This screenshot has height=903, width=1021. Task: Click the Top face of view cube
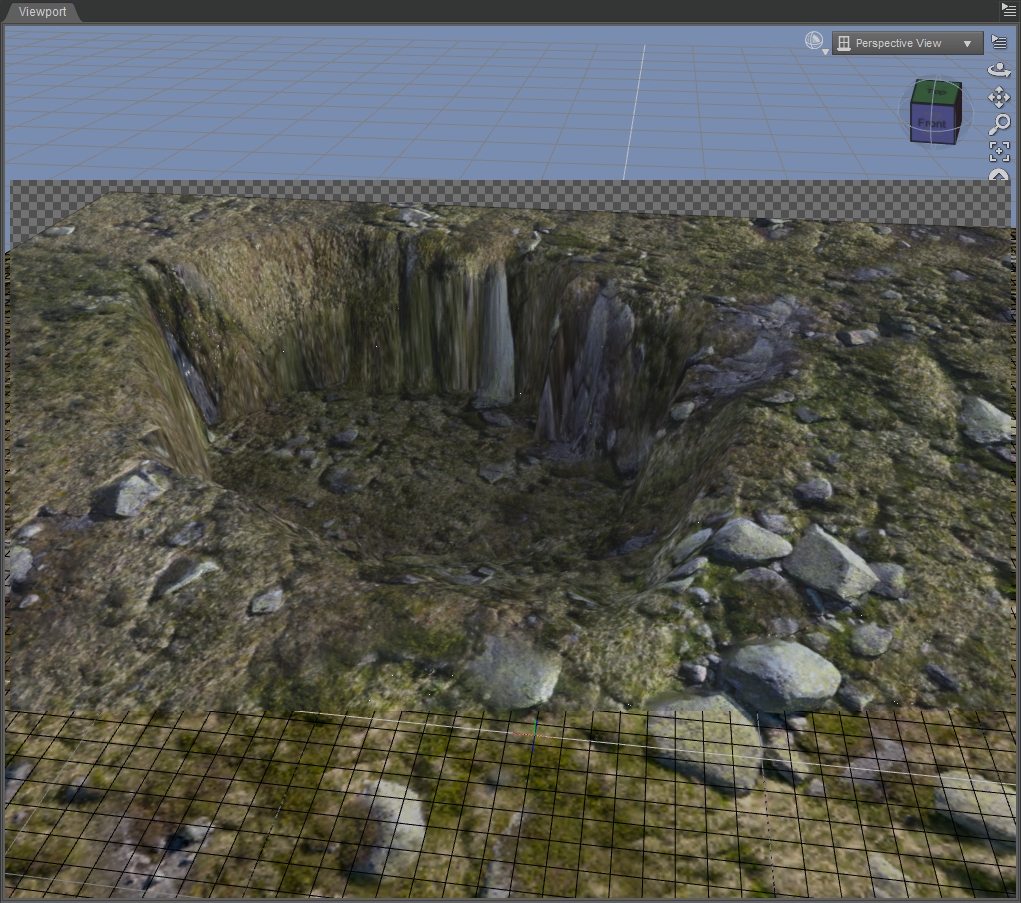(x=936, y=92)
